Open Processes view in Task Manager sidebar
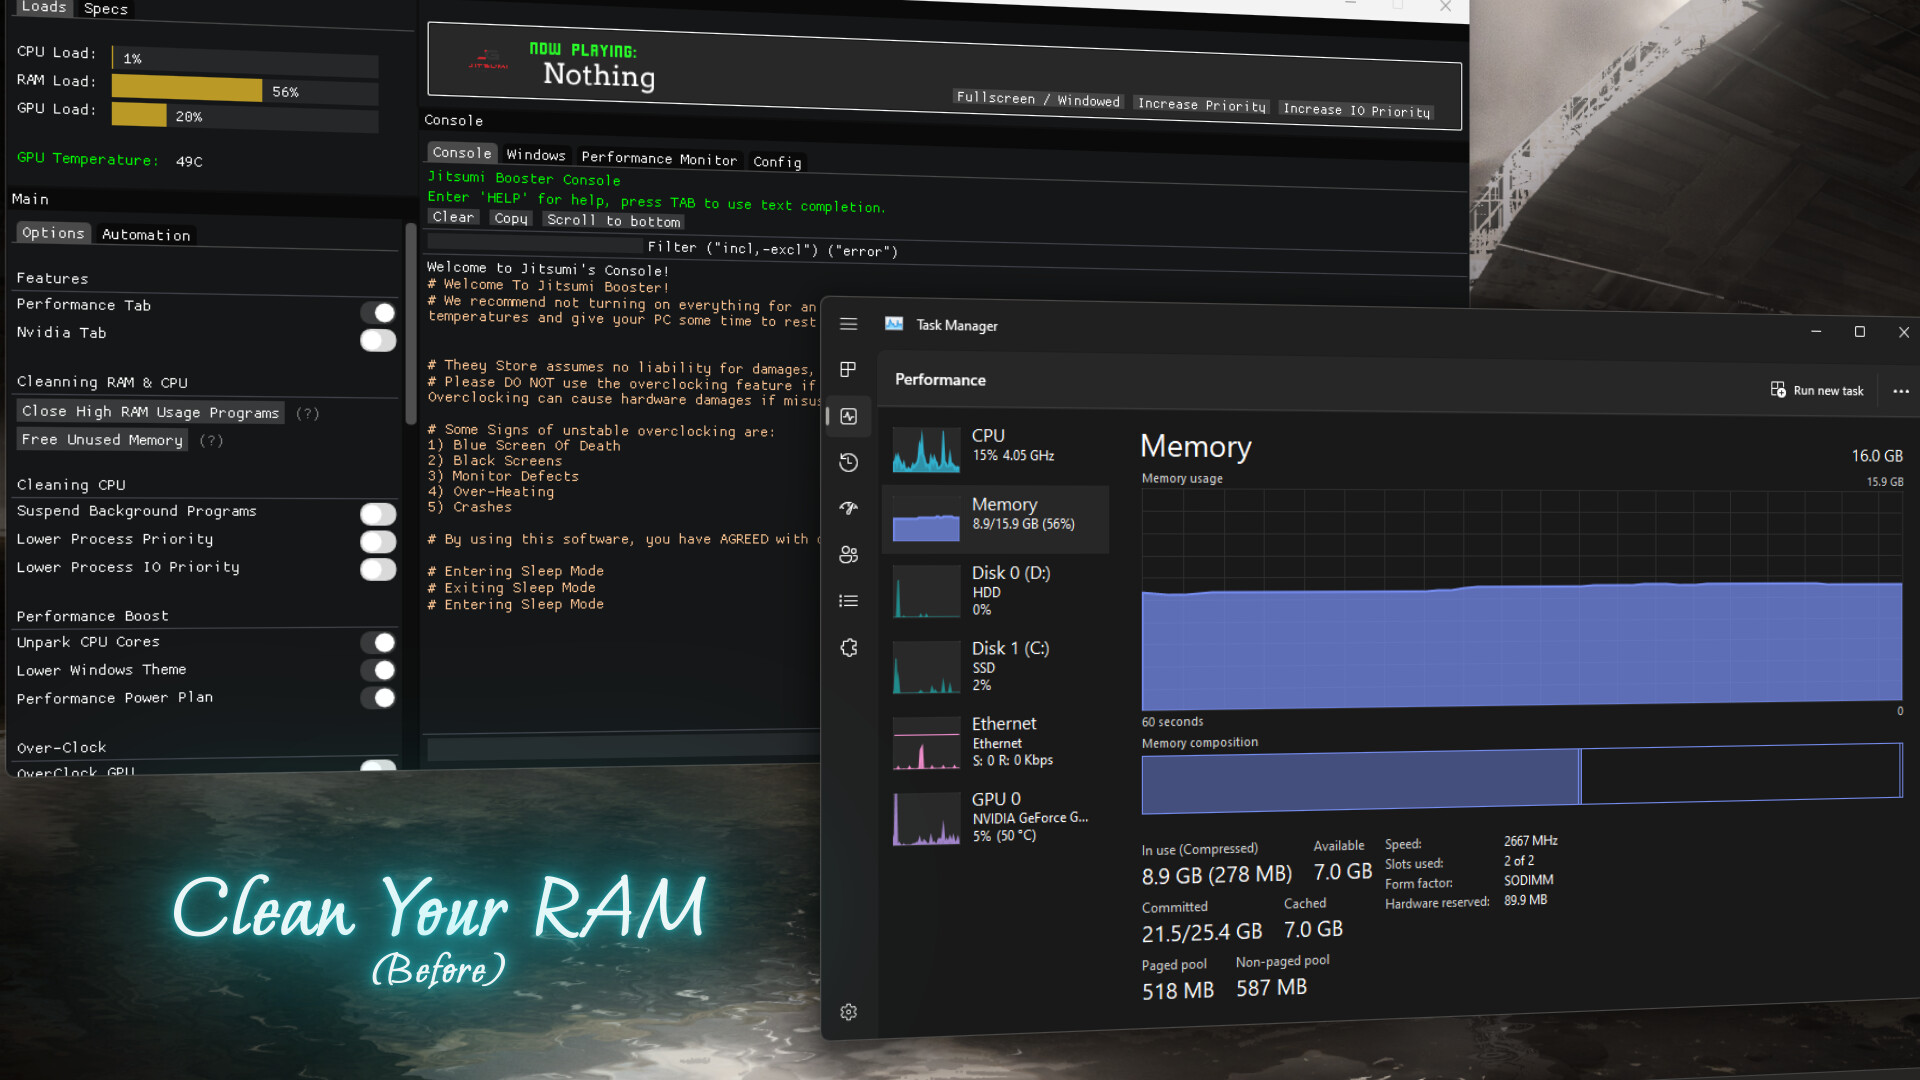The image size is (1920, 1080). (848, 369)
